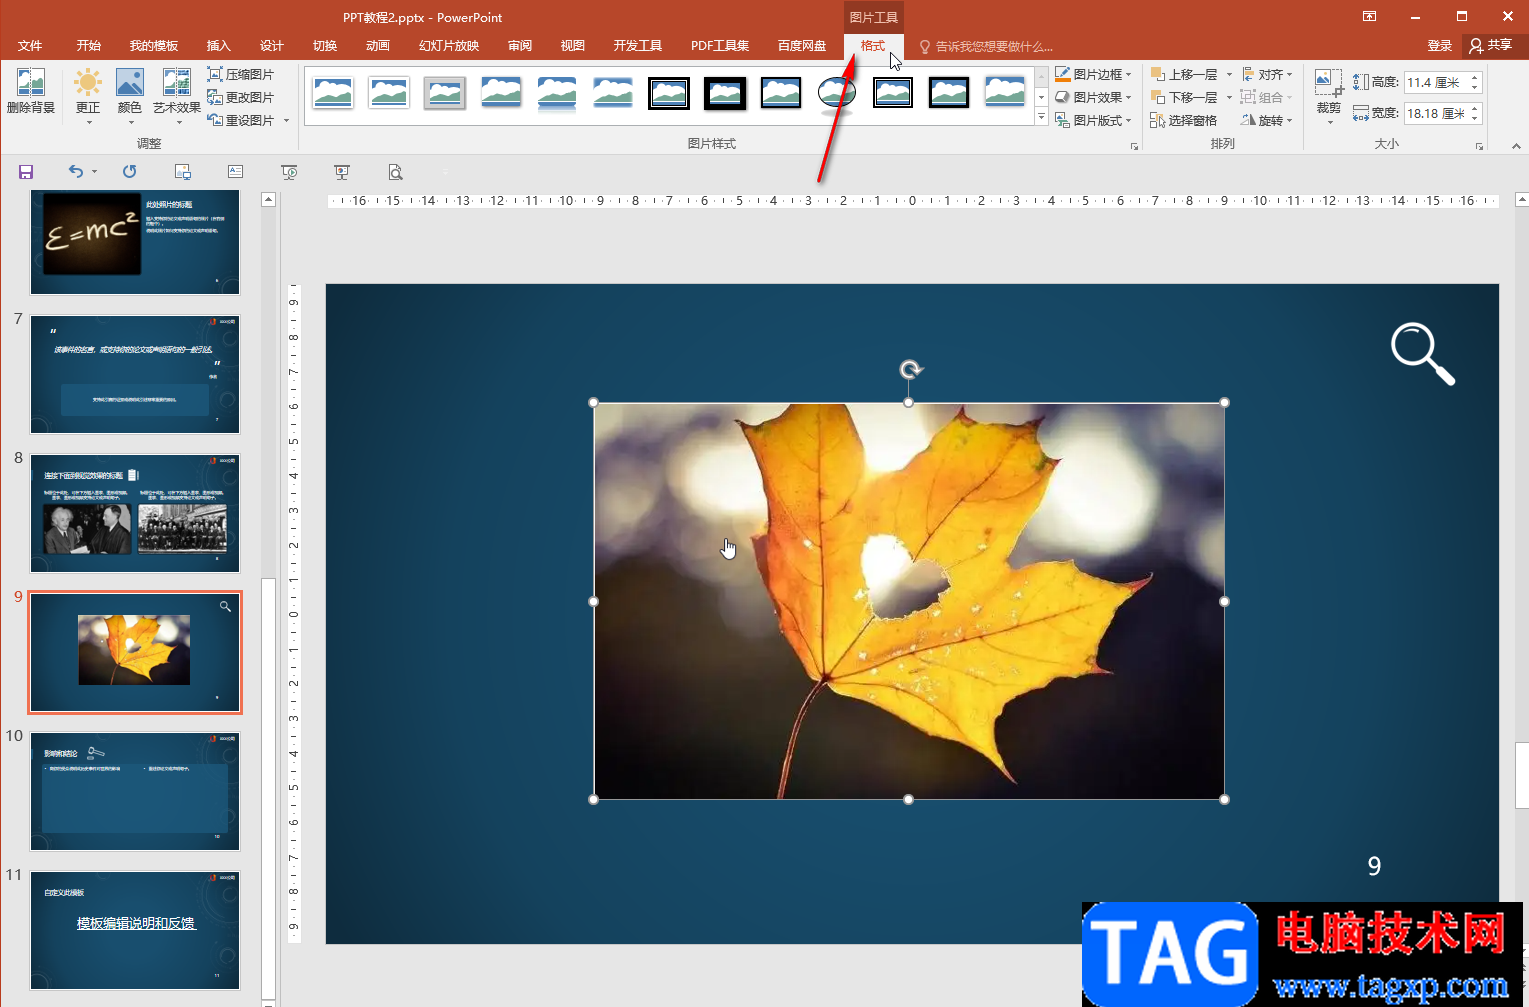Decrease picture width with the down spinner
The image size is (1529, 1007).
click(x=1474, y=119)
